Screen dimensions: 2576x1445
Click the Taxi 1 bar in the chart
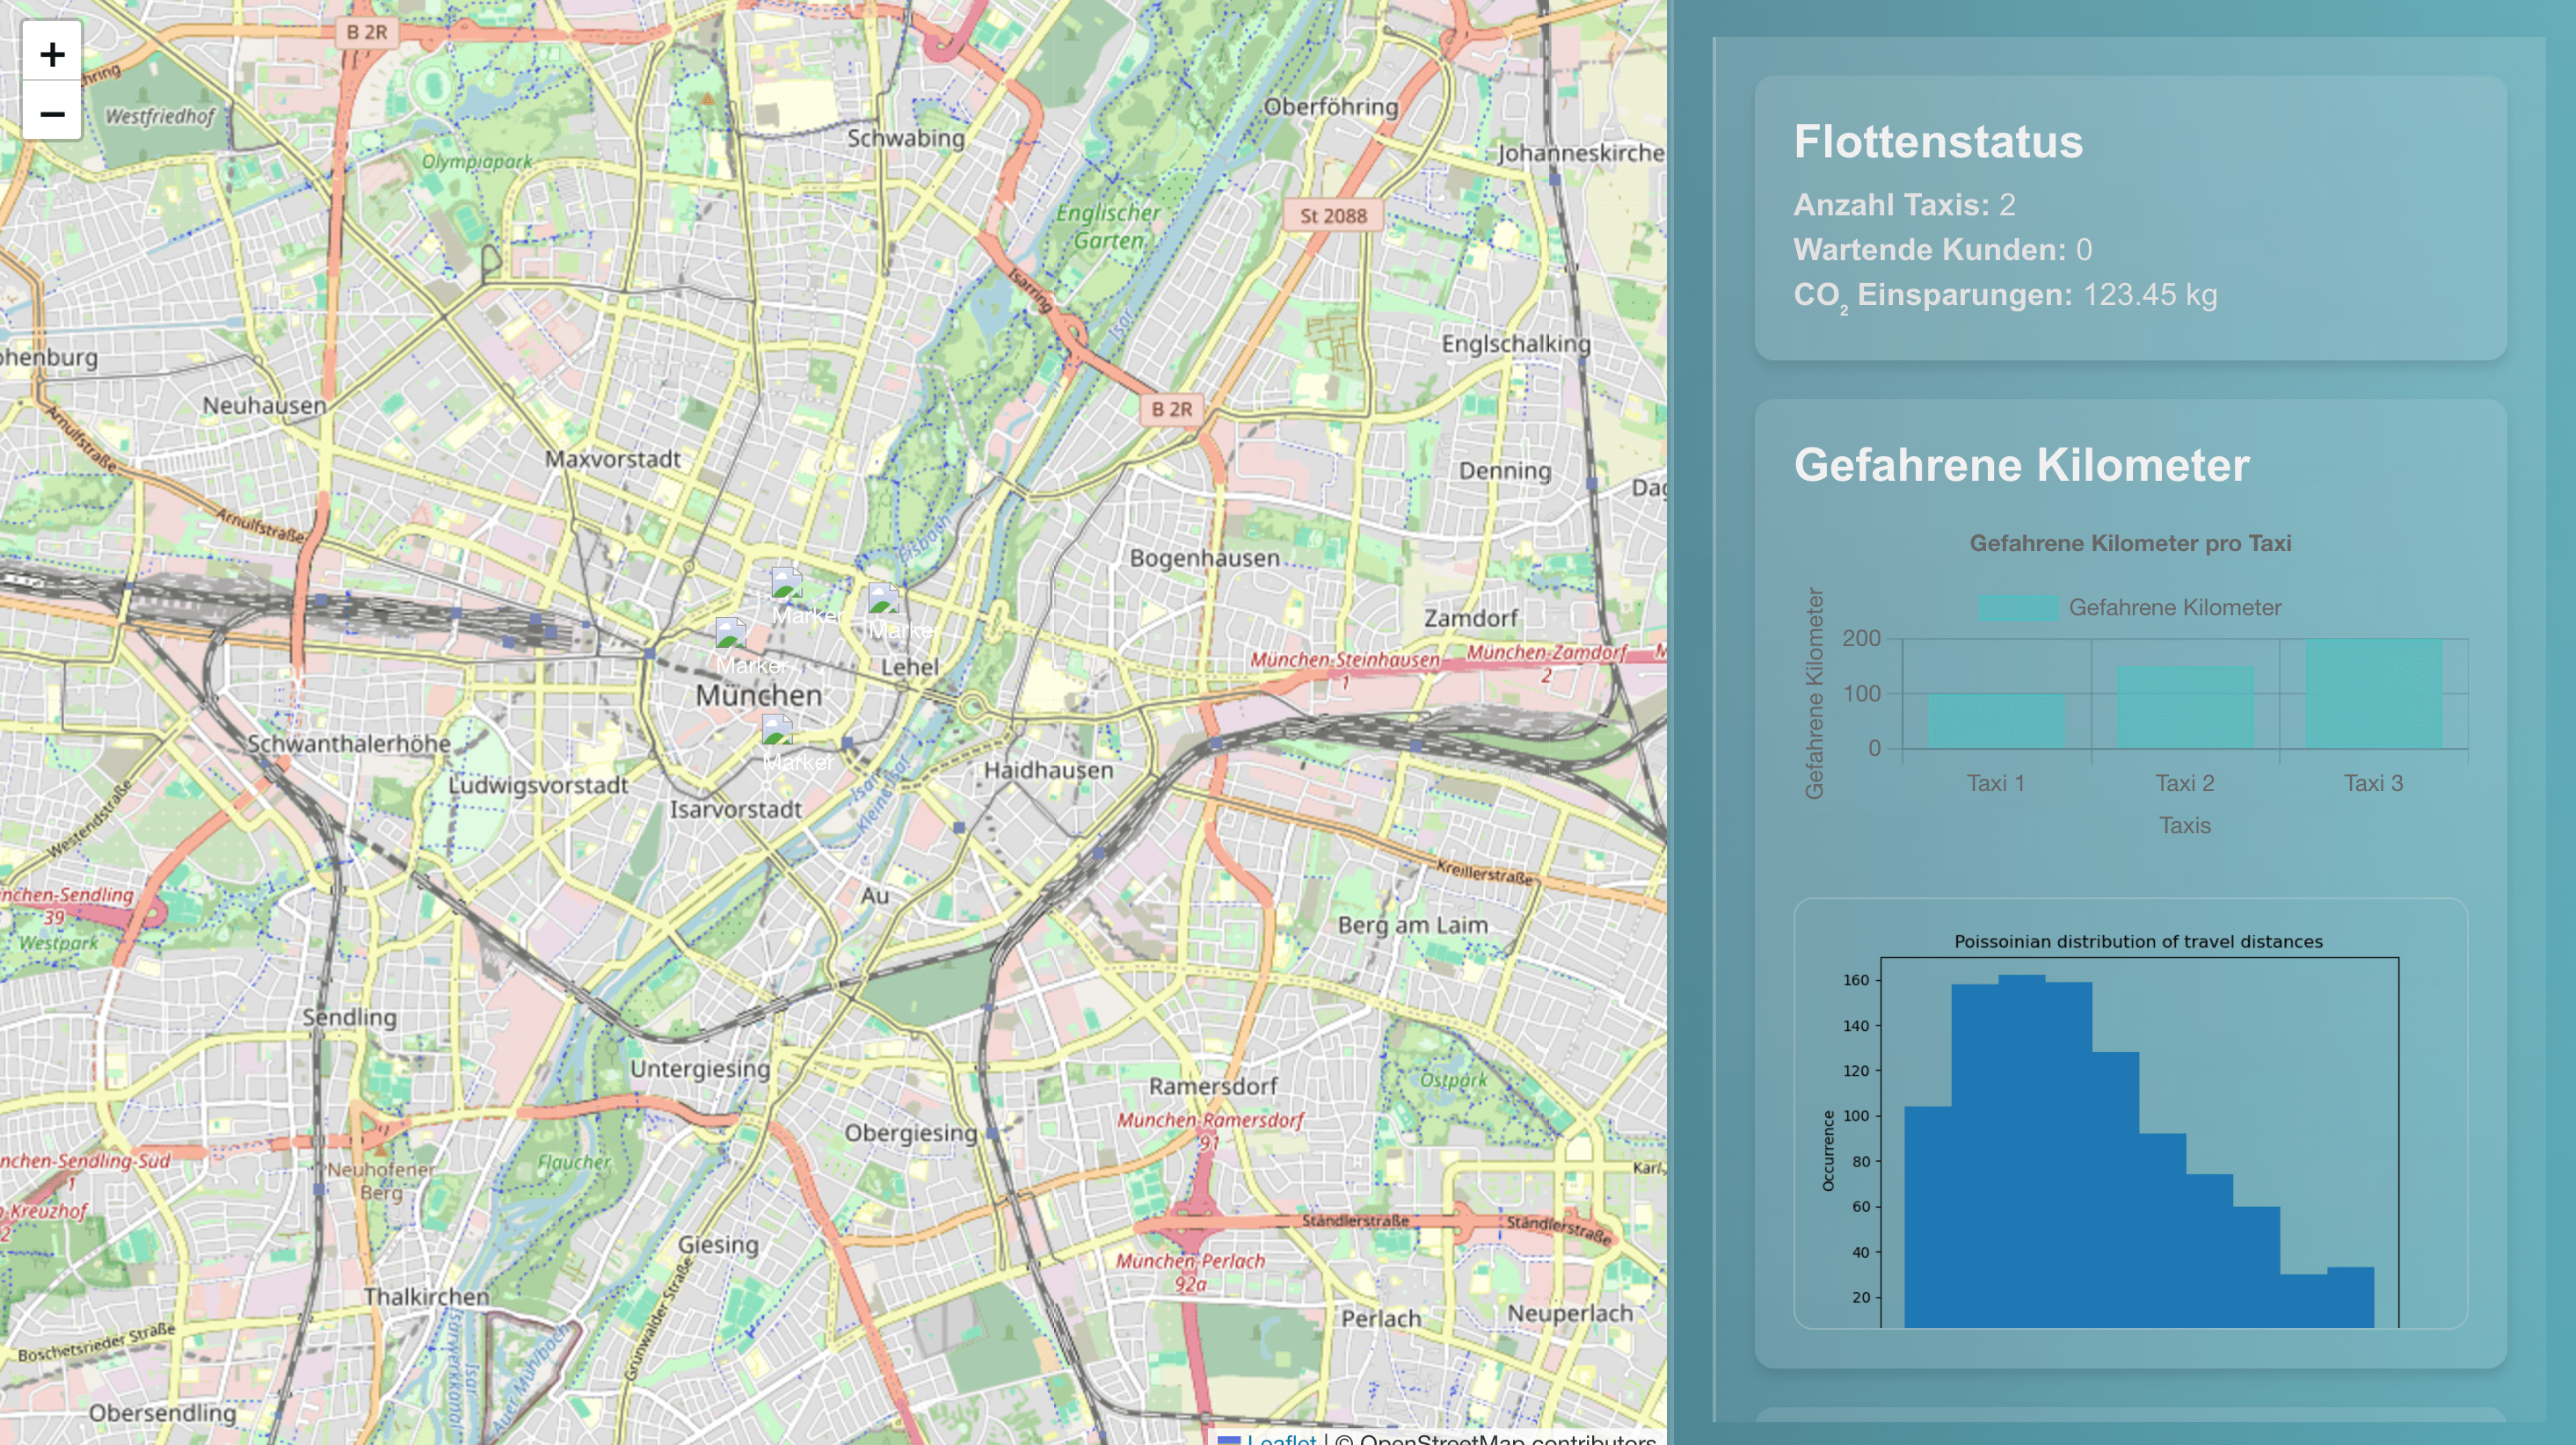pyautogui.click(x=1996, y=720)
